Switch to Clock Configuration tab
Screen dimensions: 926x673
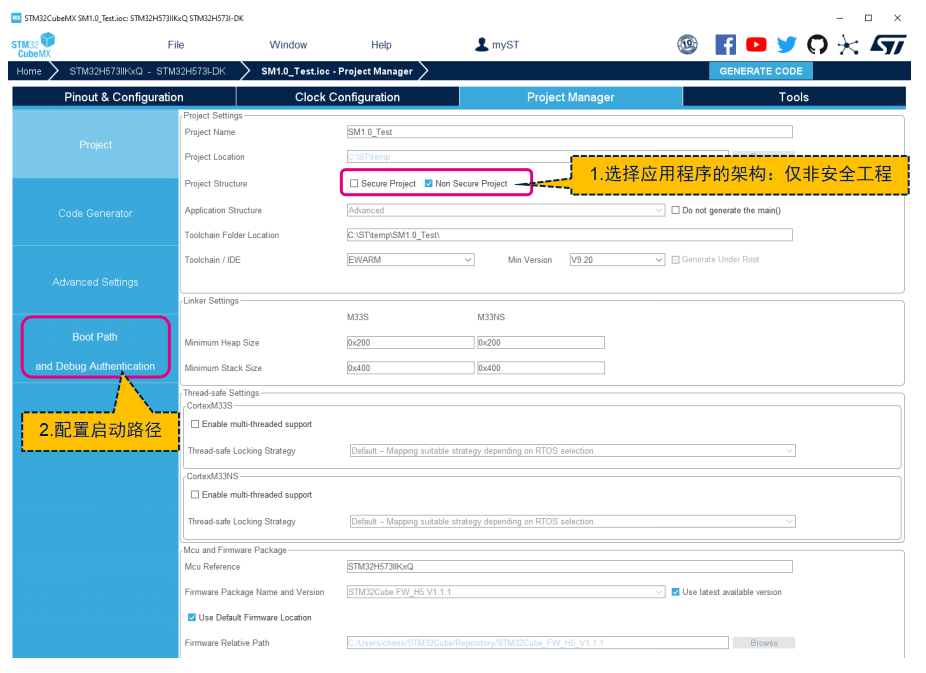[347, 97]
